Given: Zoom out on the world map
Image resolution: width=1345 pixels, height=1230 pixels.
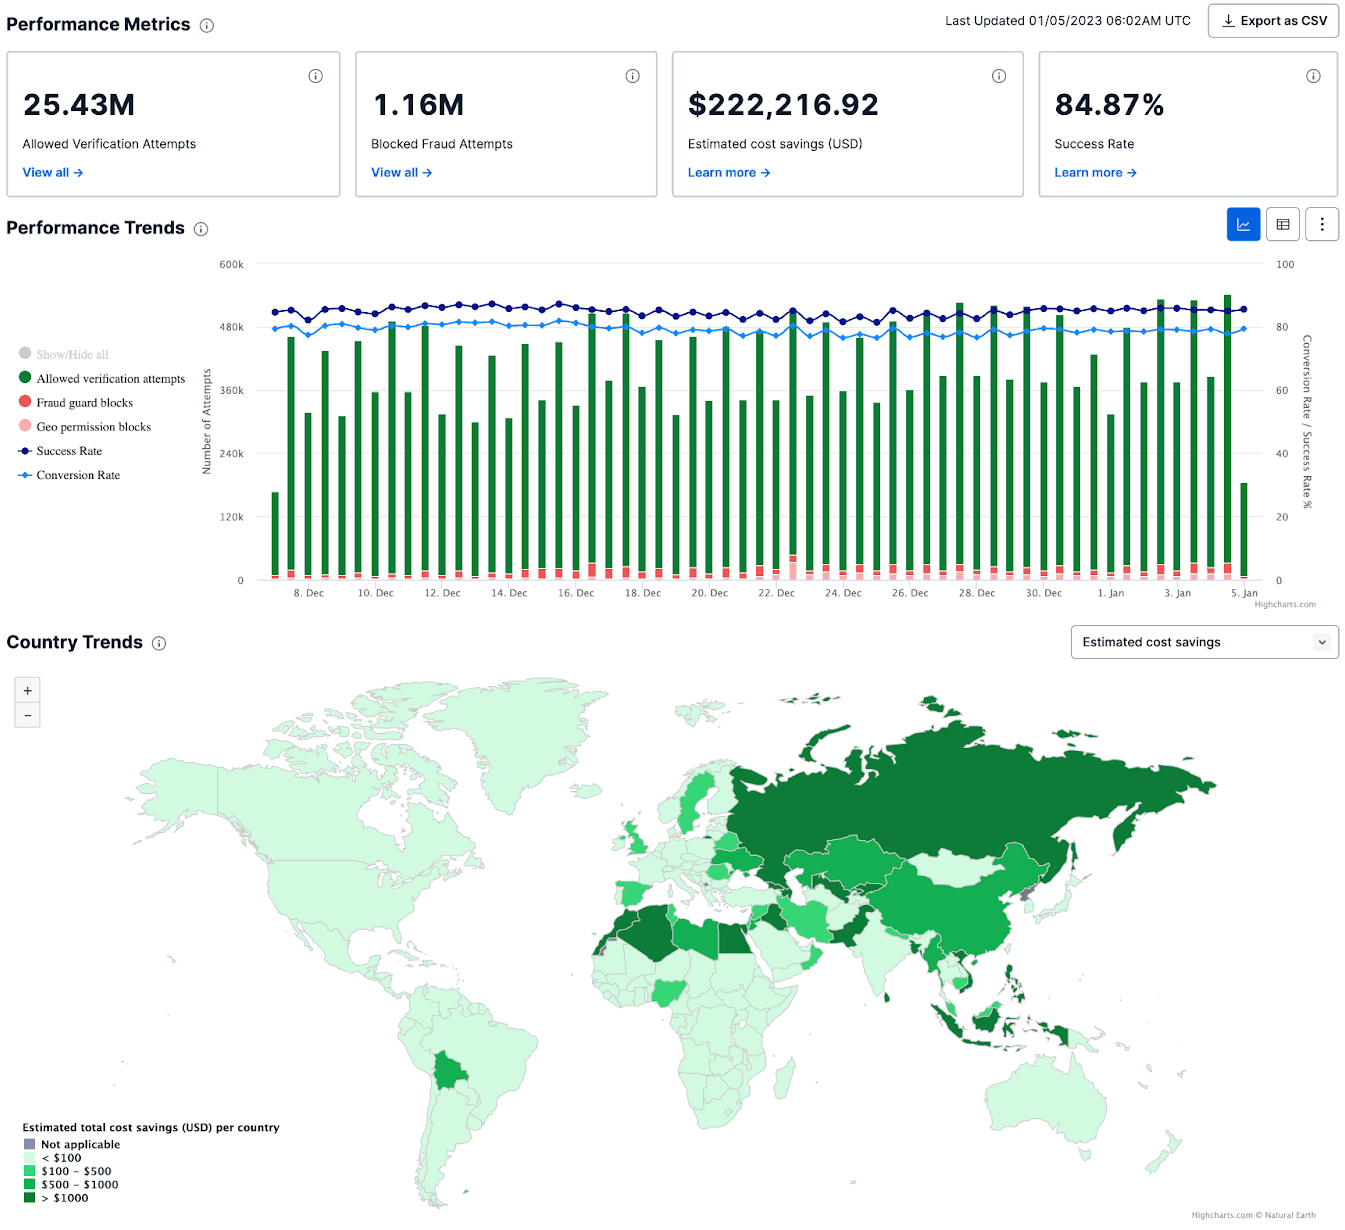Looking at the screenshot, I should [x=27, y=715].
